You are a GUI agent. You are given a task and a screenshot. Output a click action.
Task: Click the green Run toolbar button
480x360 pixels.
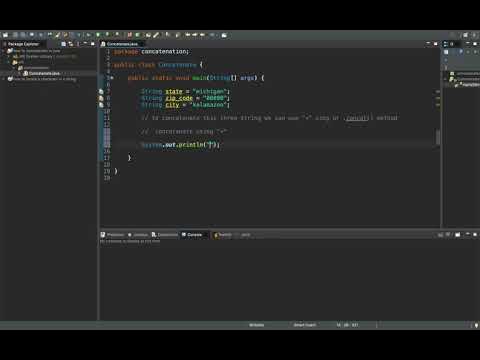(x=98, y=35)
